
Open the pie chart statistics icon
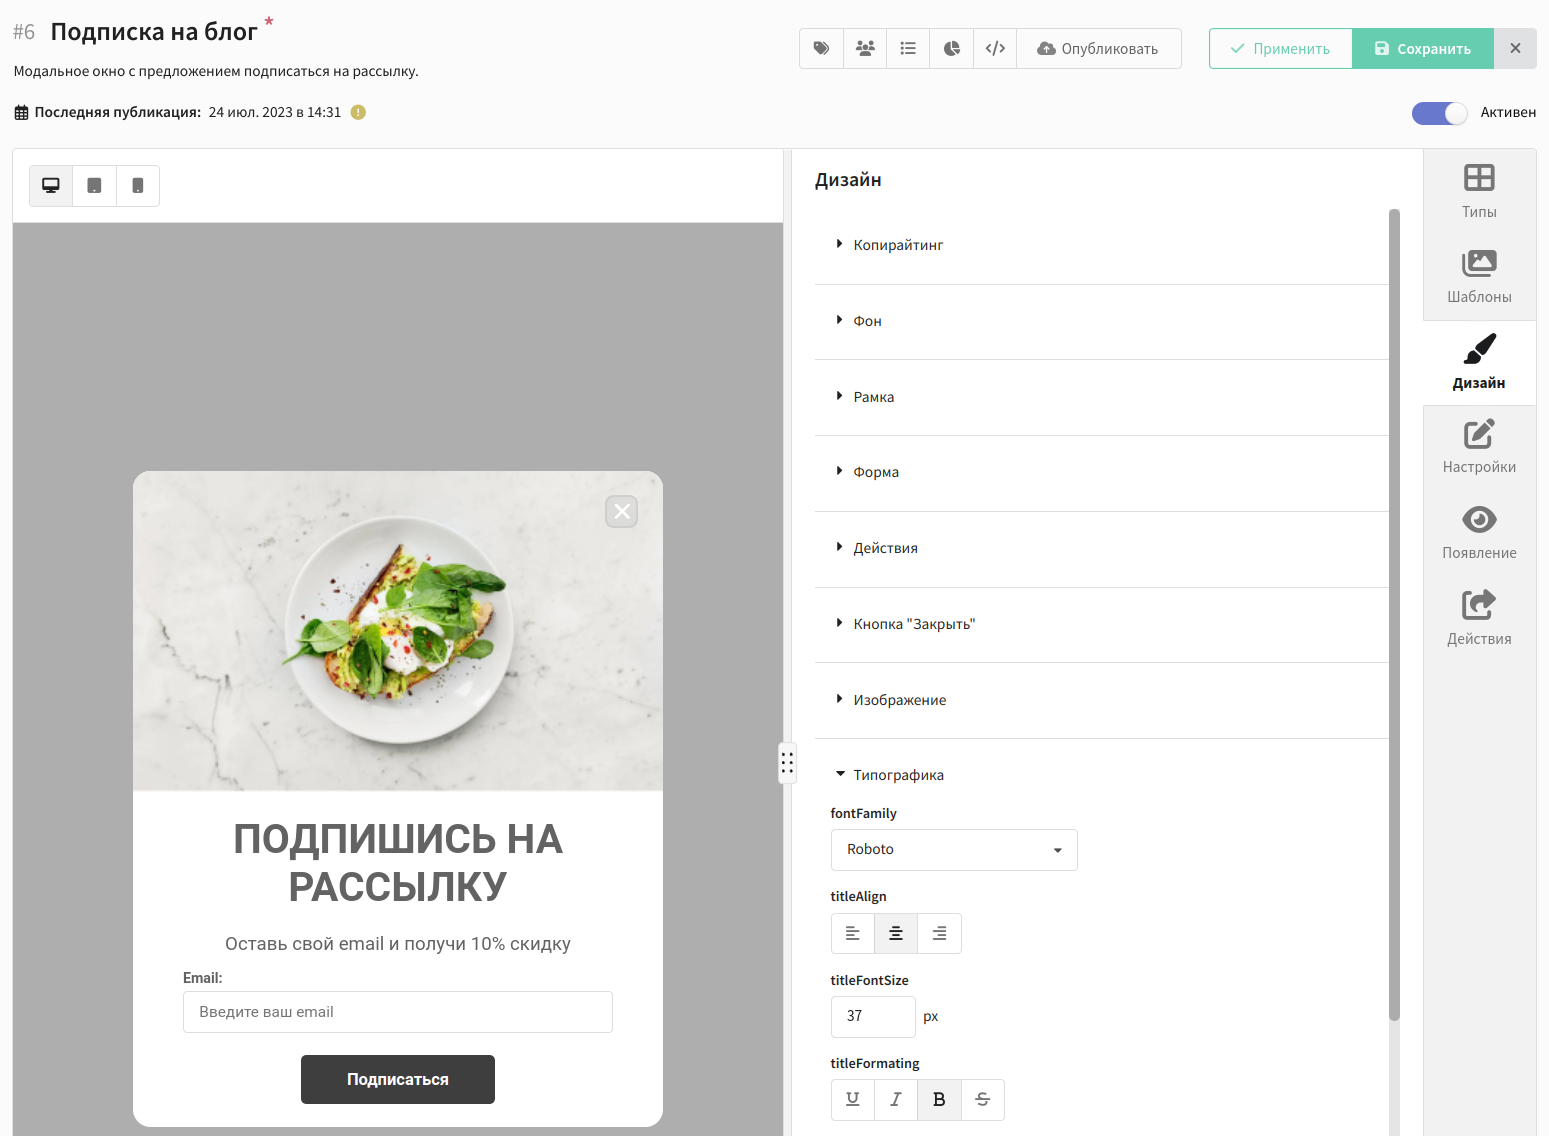[x=952, y=48]
